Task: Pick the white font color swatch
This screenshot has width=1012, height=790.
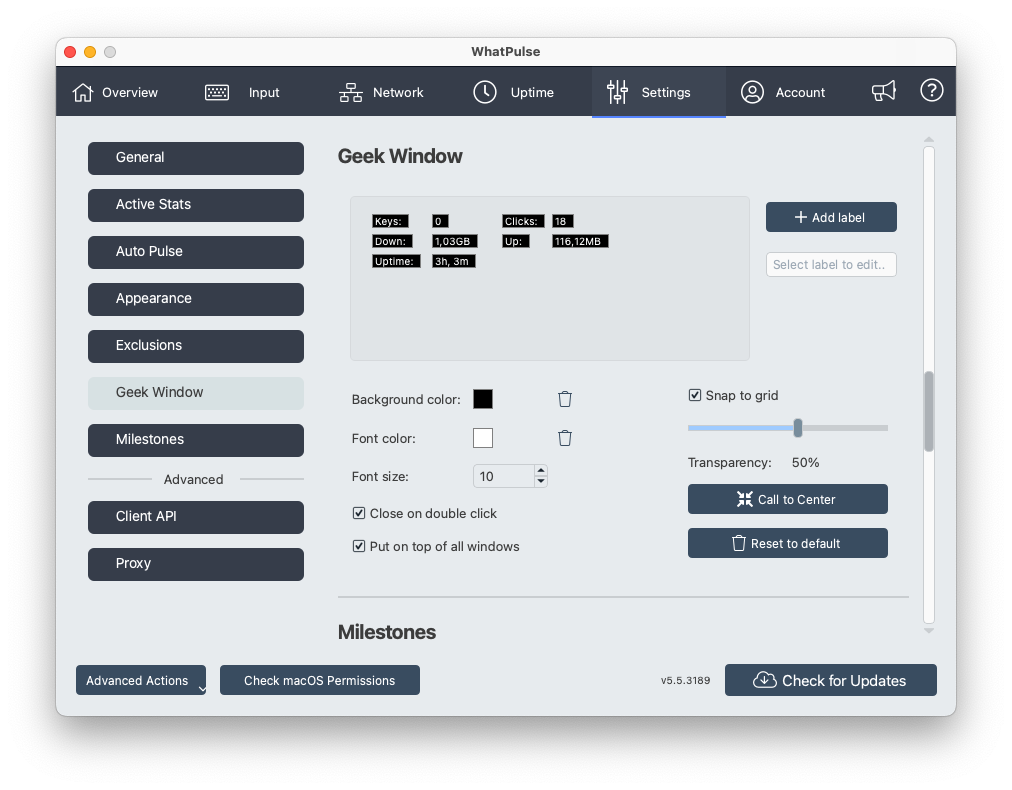Action: 483,438
